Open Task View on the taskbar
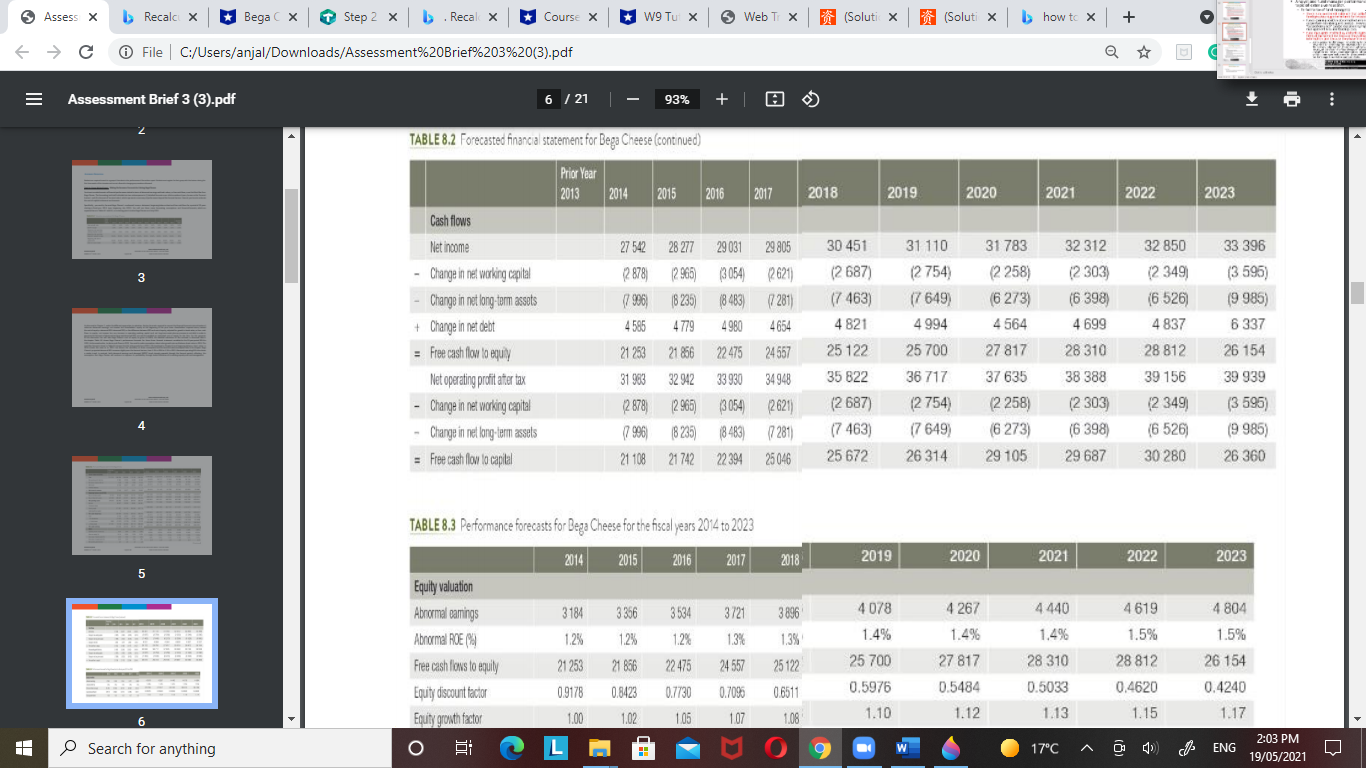This screenshot has width=1366, height=768. (463, 748)
